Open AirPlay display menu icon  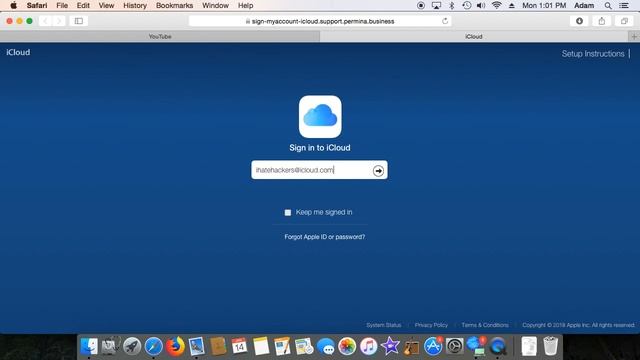(436, 5)
